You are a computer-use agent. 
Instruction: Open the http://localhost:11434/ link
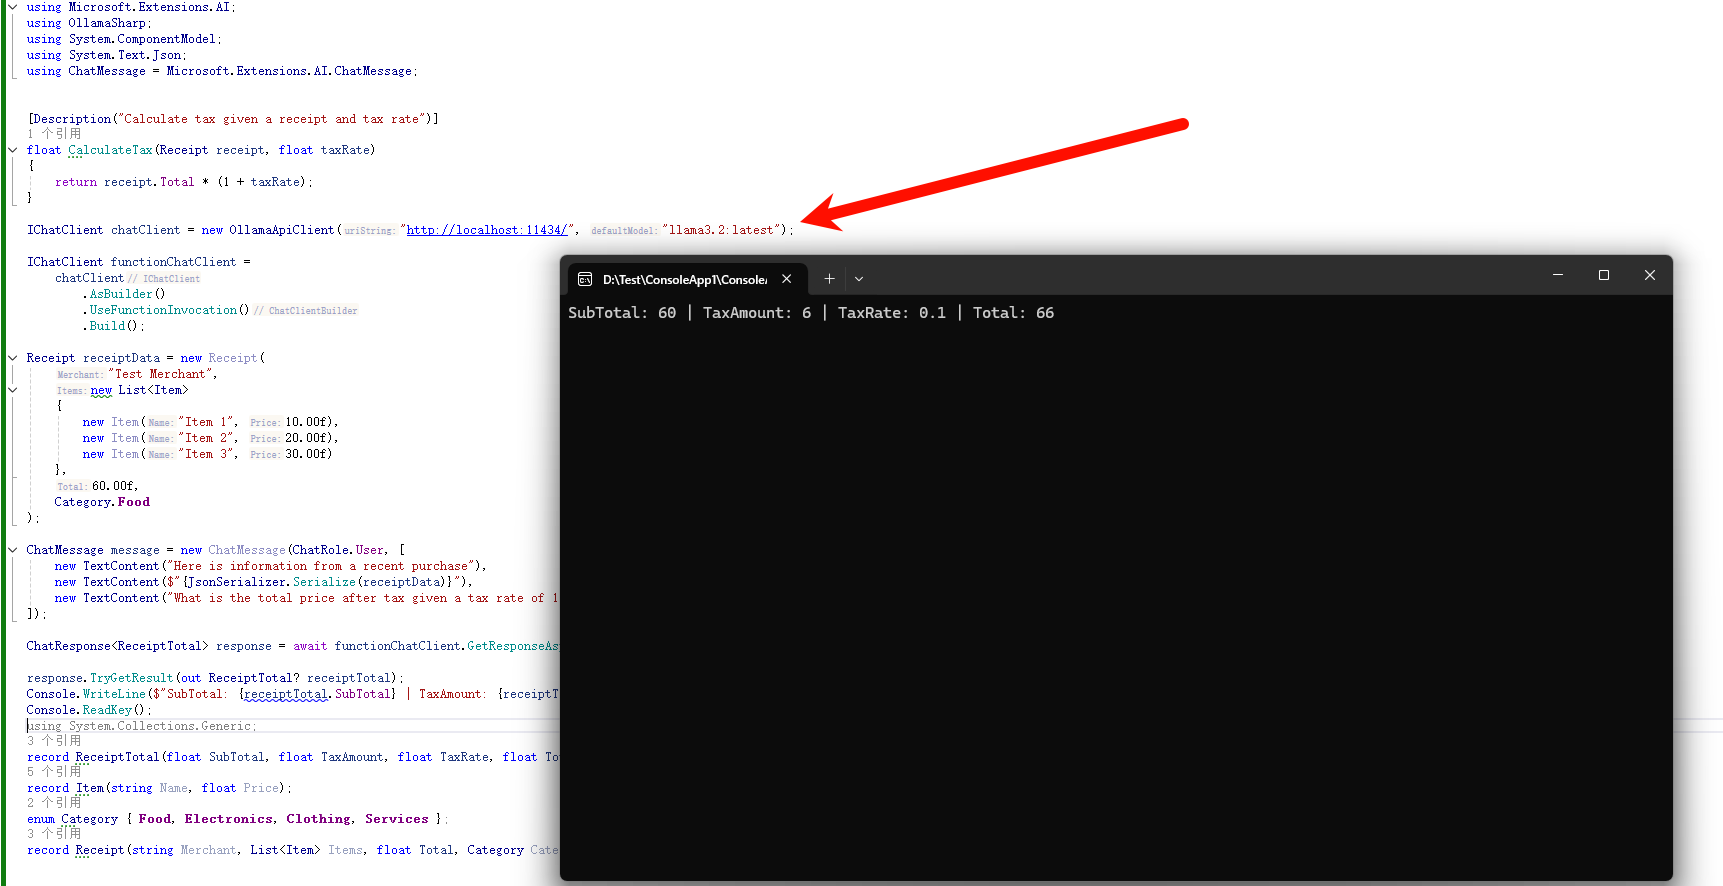pyautogui.click(x=487, y=230)
